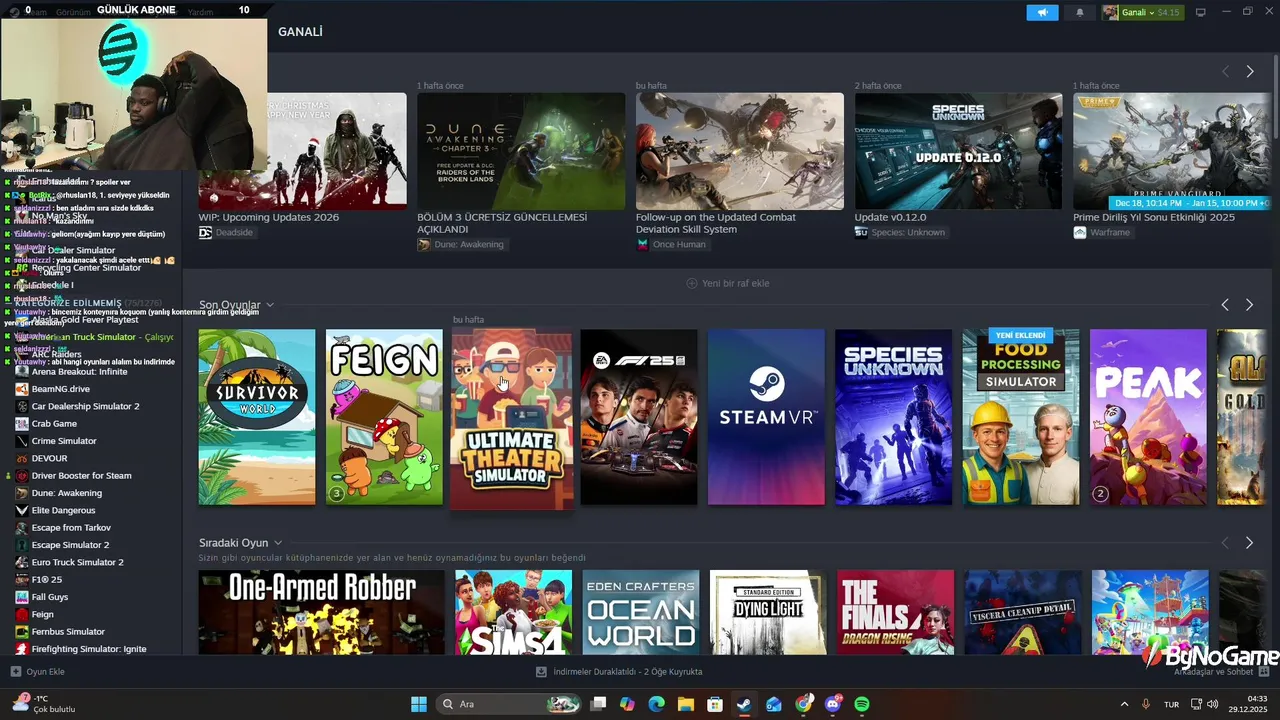Select Car Dealership Simulator 2 in sidebar

click(x=85, y=406)
